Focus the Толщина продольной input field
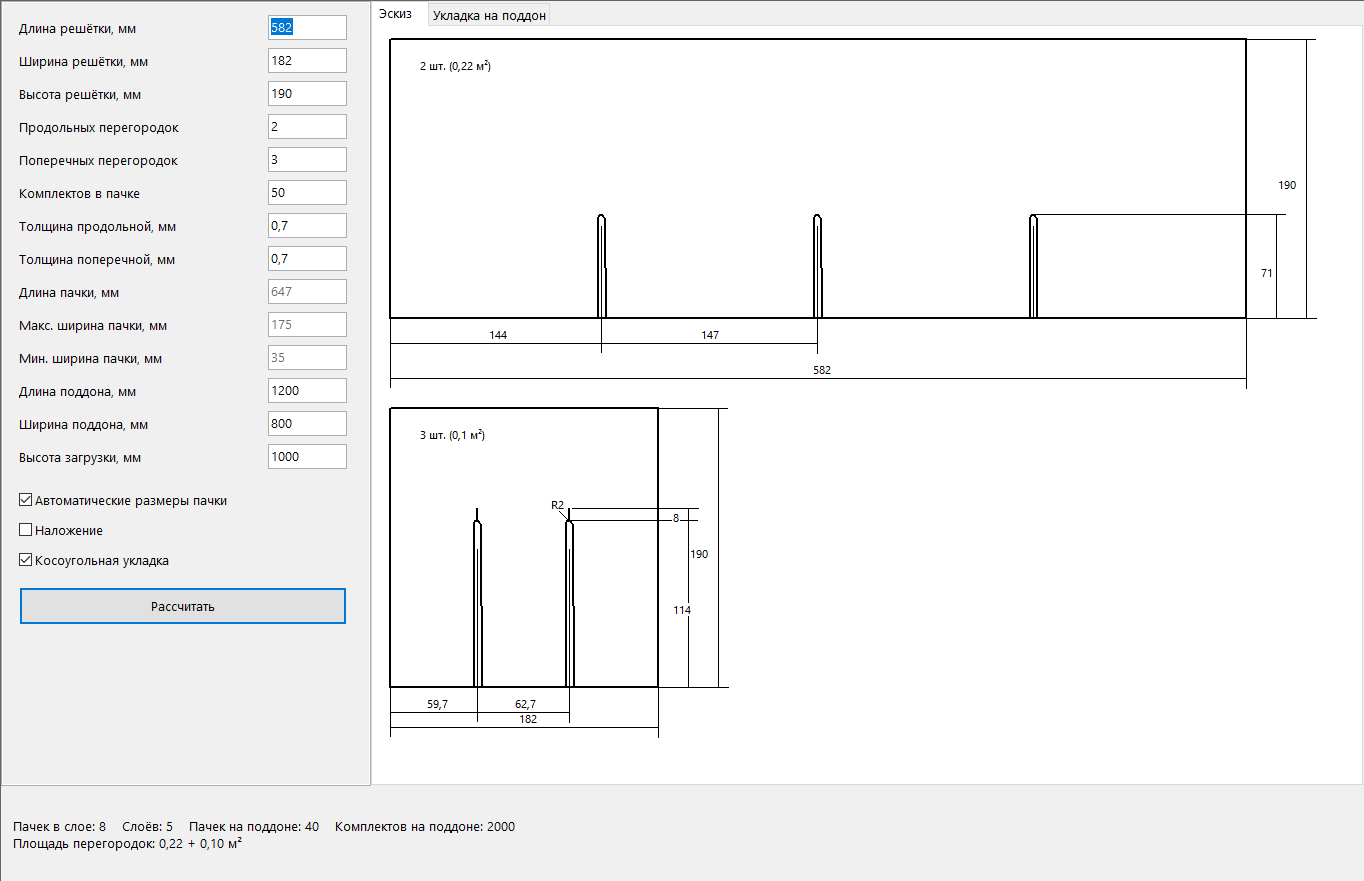The image size is (1364, 881). pos(307,226)
